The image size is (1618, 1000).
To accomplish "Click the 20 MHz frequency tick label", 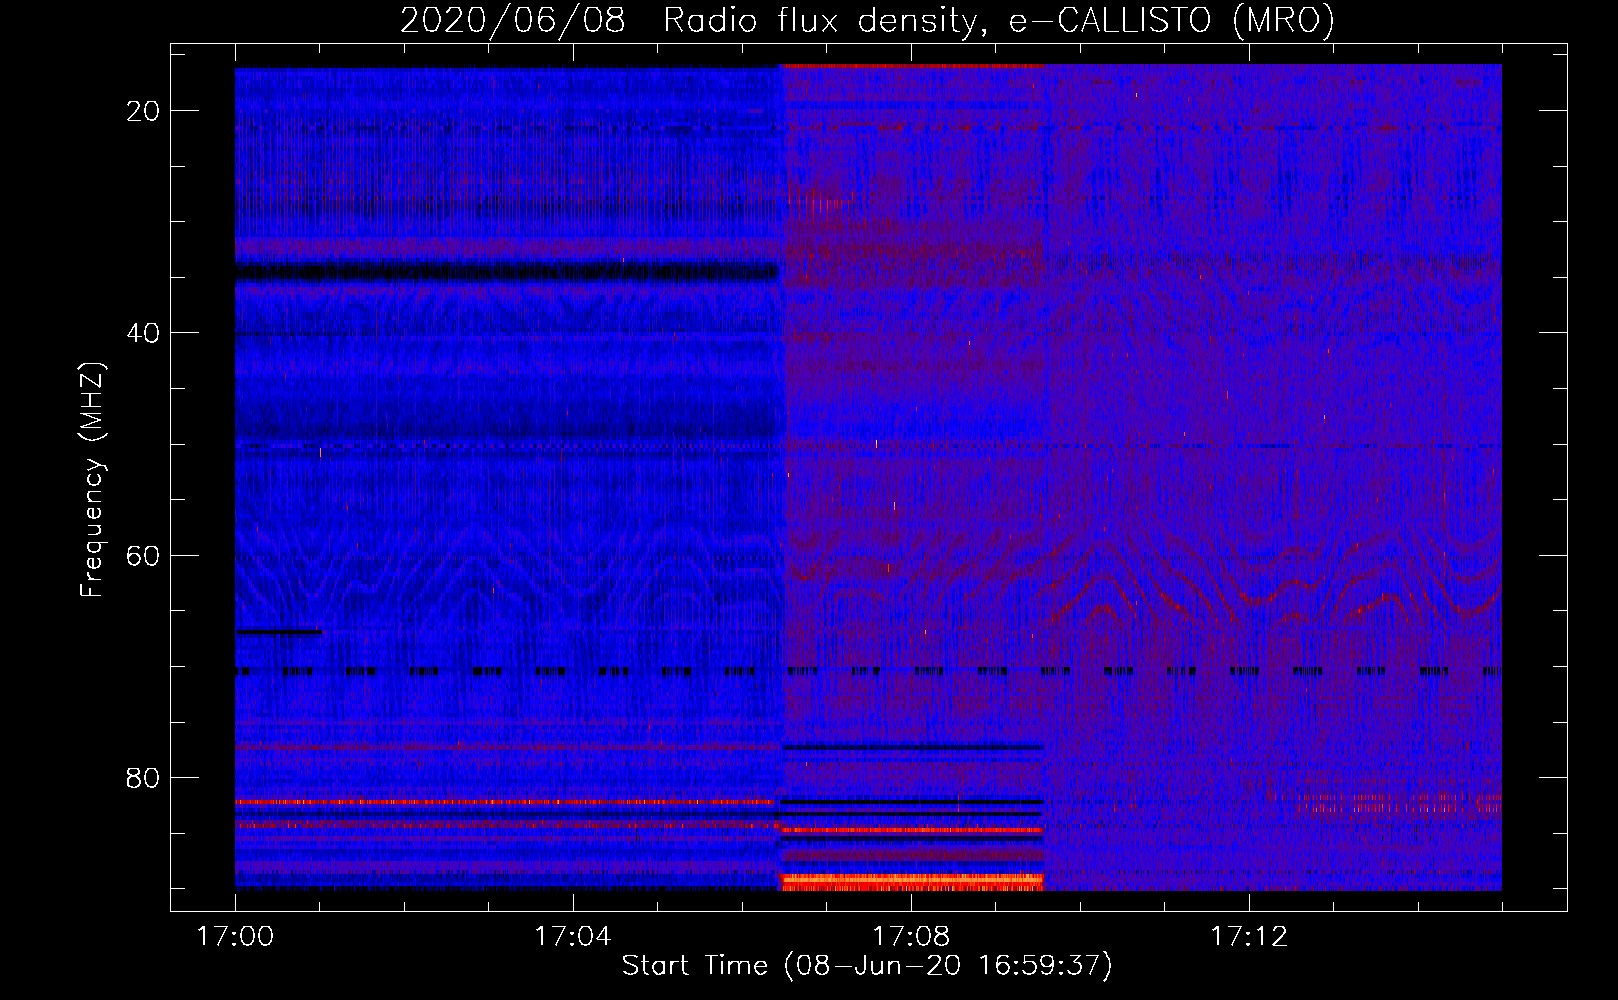I will (143, 111).
